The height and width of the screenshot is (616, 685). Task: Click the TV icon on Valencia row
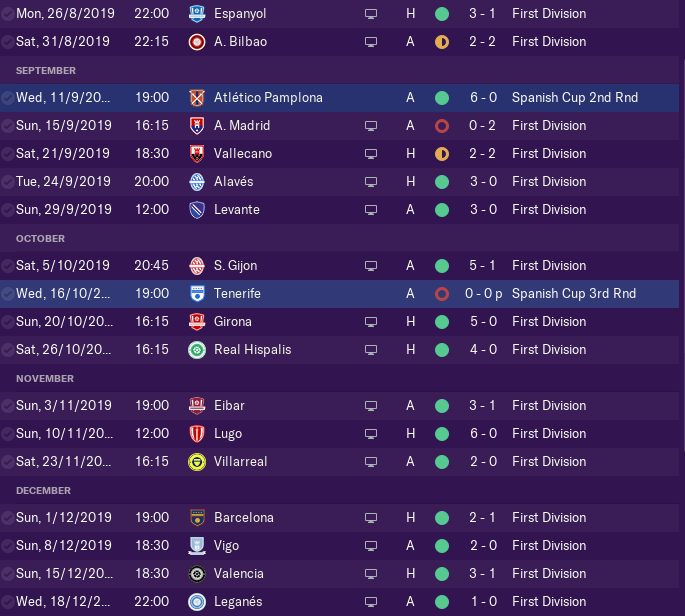click(x=372, y=574)
